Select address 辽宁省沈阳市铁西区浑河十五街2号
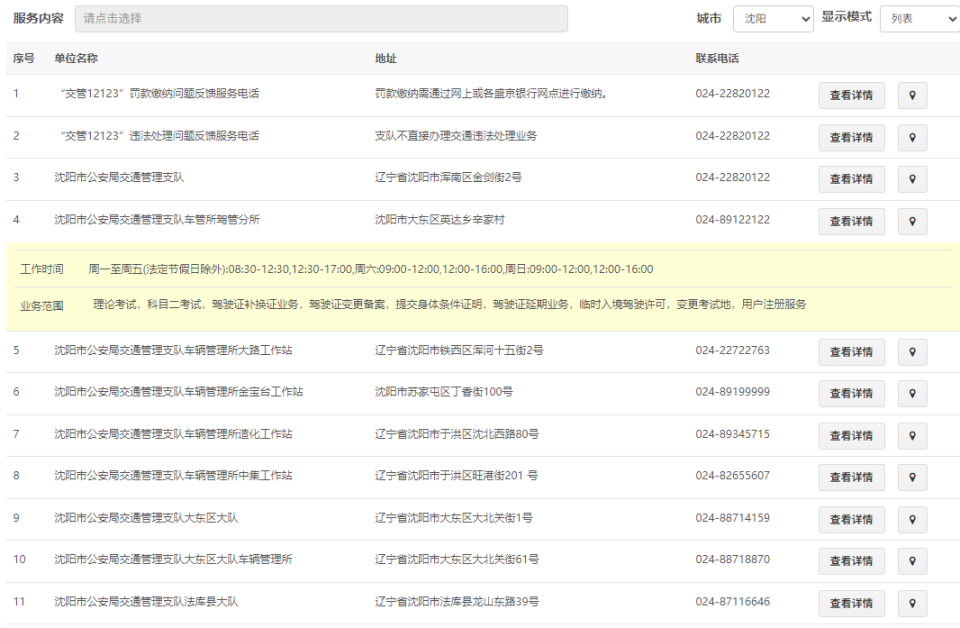Image resolution: width=960 pixels, height=628 pixels. point(459,351)
